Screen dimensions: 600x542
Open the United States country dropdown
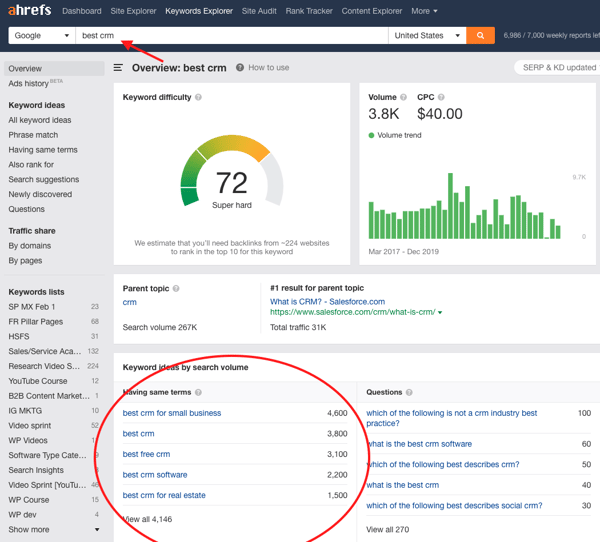click(x=427, y=35)
